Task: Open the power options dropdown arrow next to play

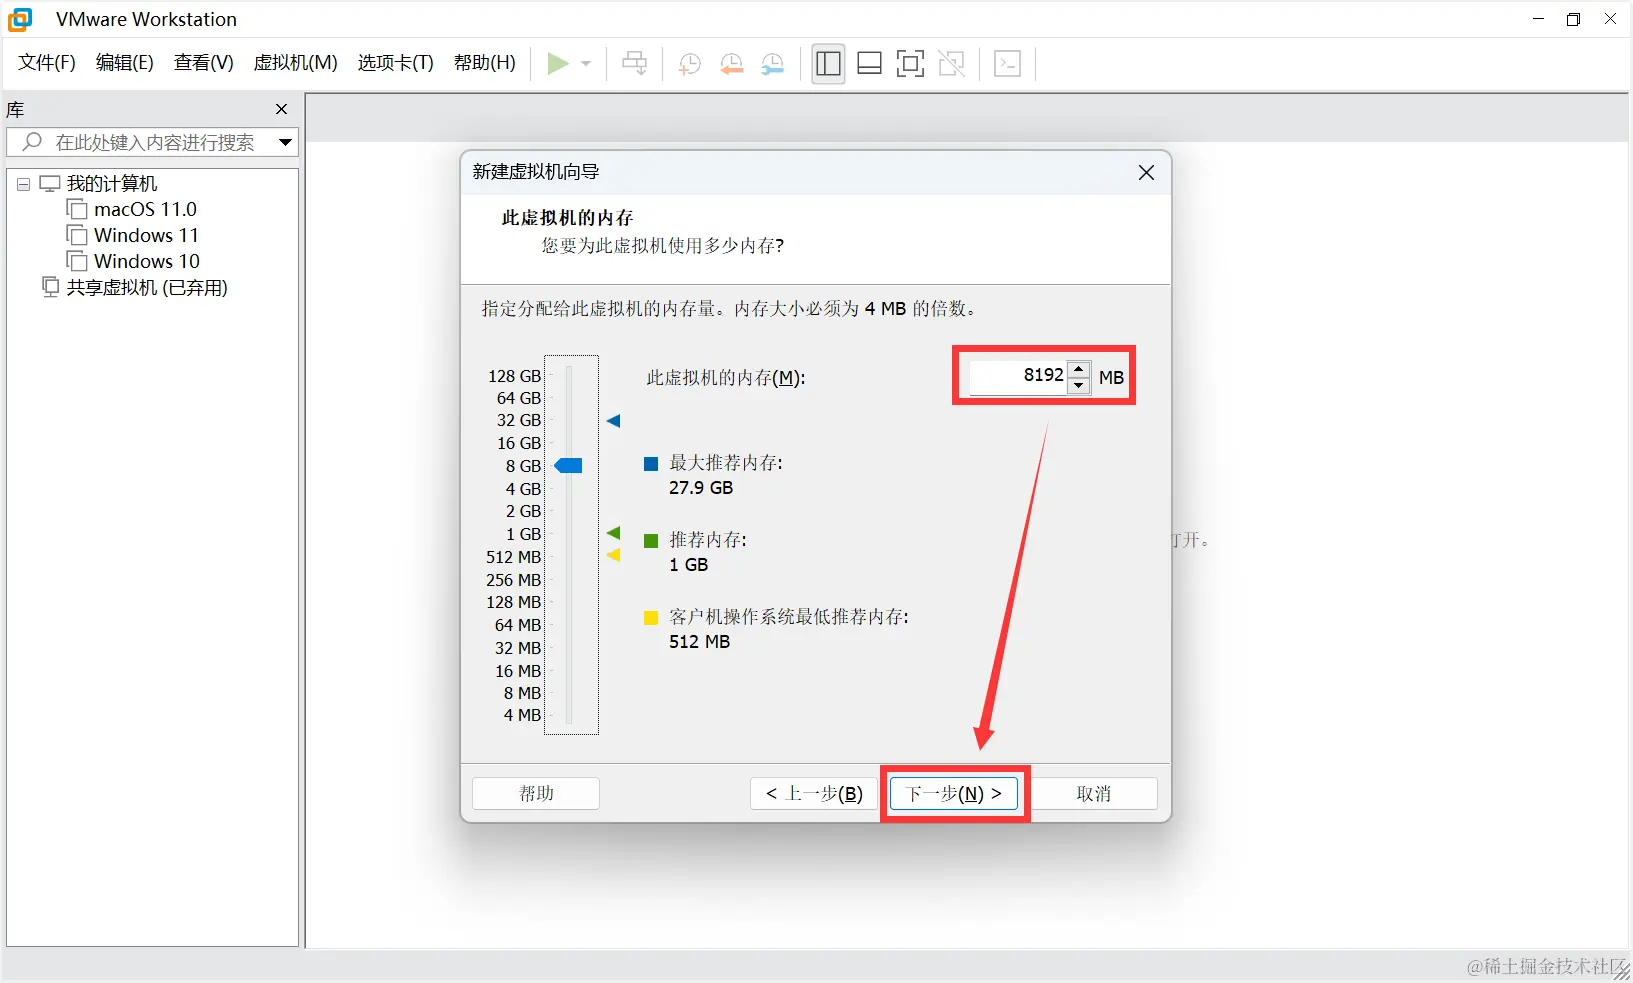Action: coord(586,64)
